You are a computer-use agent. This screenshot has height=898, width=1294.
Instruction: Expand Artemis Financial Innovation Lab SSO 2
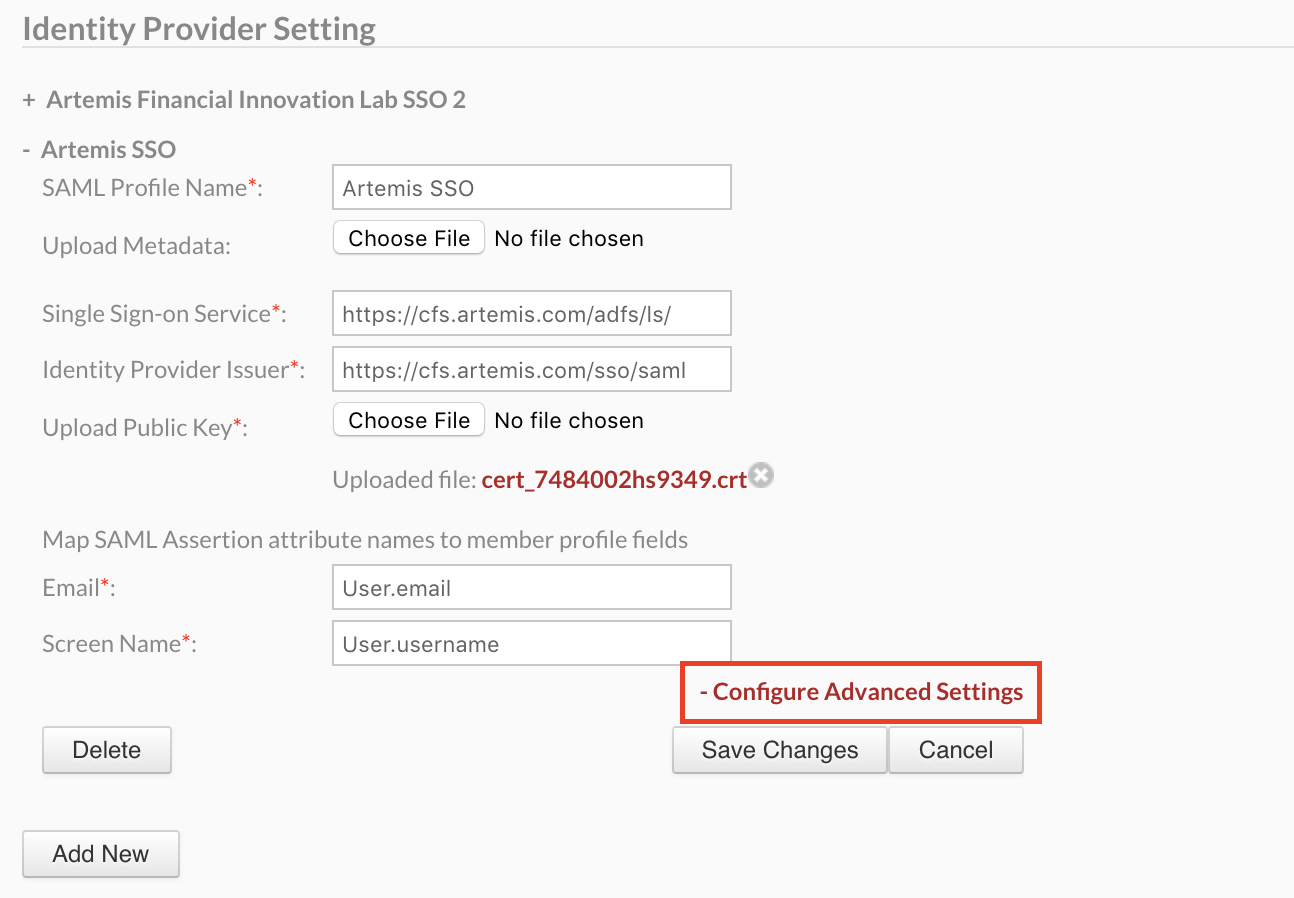pyautogui.click(x=244, y=100)
